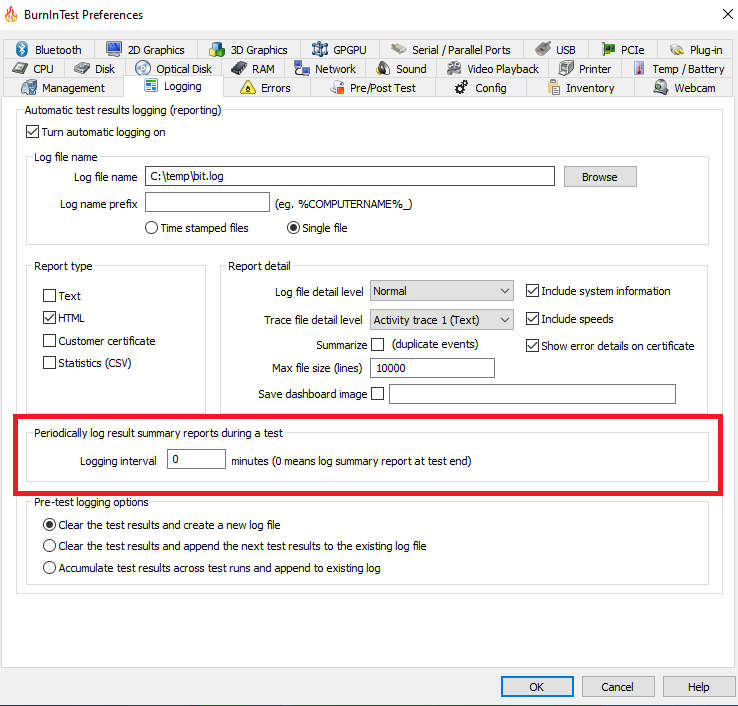
Task: Click the Video Playback projector icon
Action: [454, 68]
